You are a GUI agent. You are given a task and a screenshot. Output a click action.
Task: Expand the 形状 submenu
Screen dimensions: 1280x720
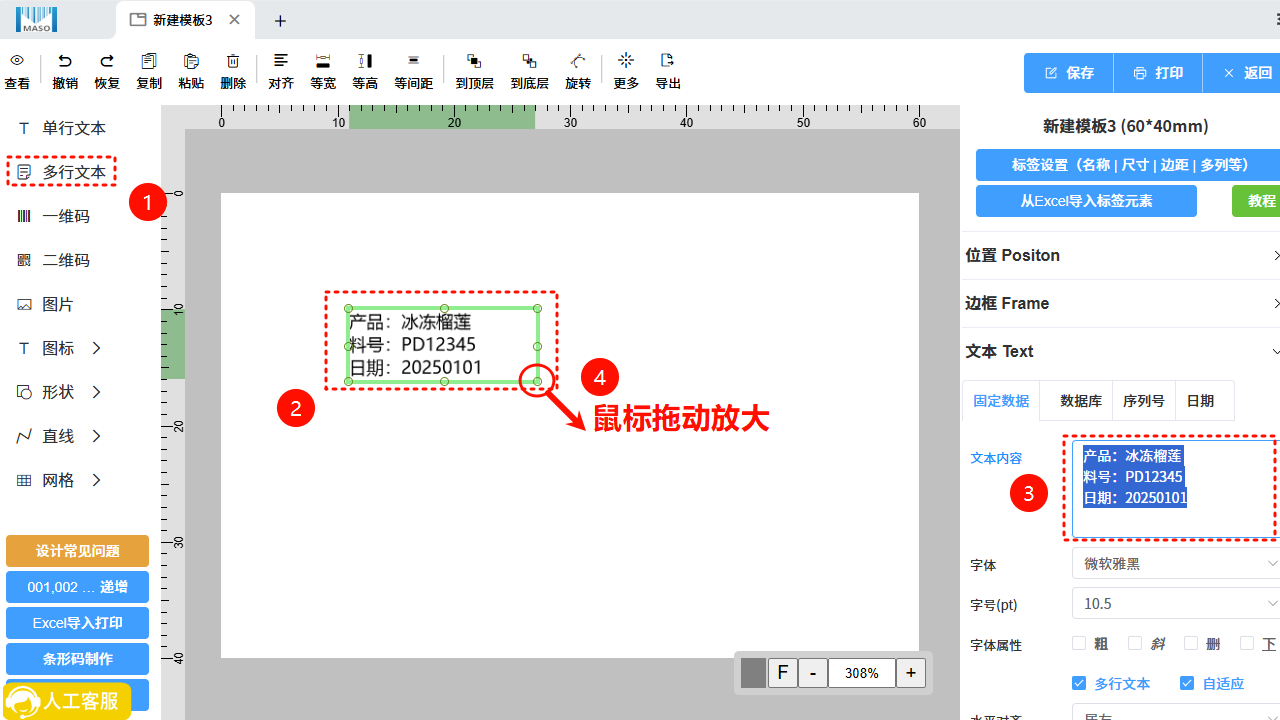point(97,392)
